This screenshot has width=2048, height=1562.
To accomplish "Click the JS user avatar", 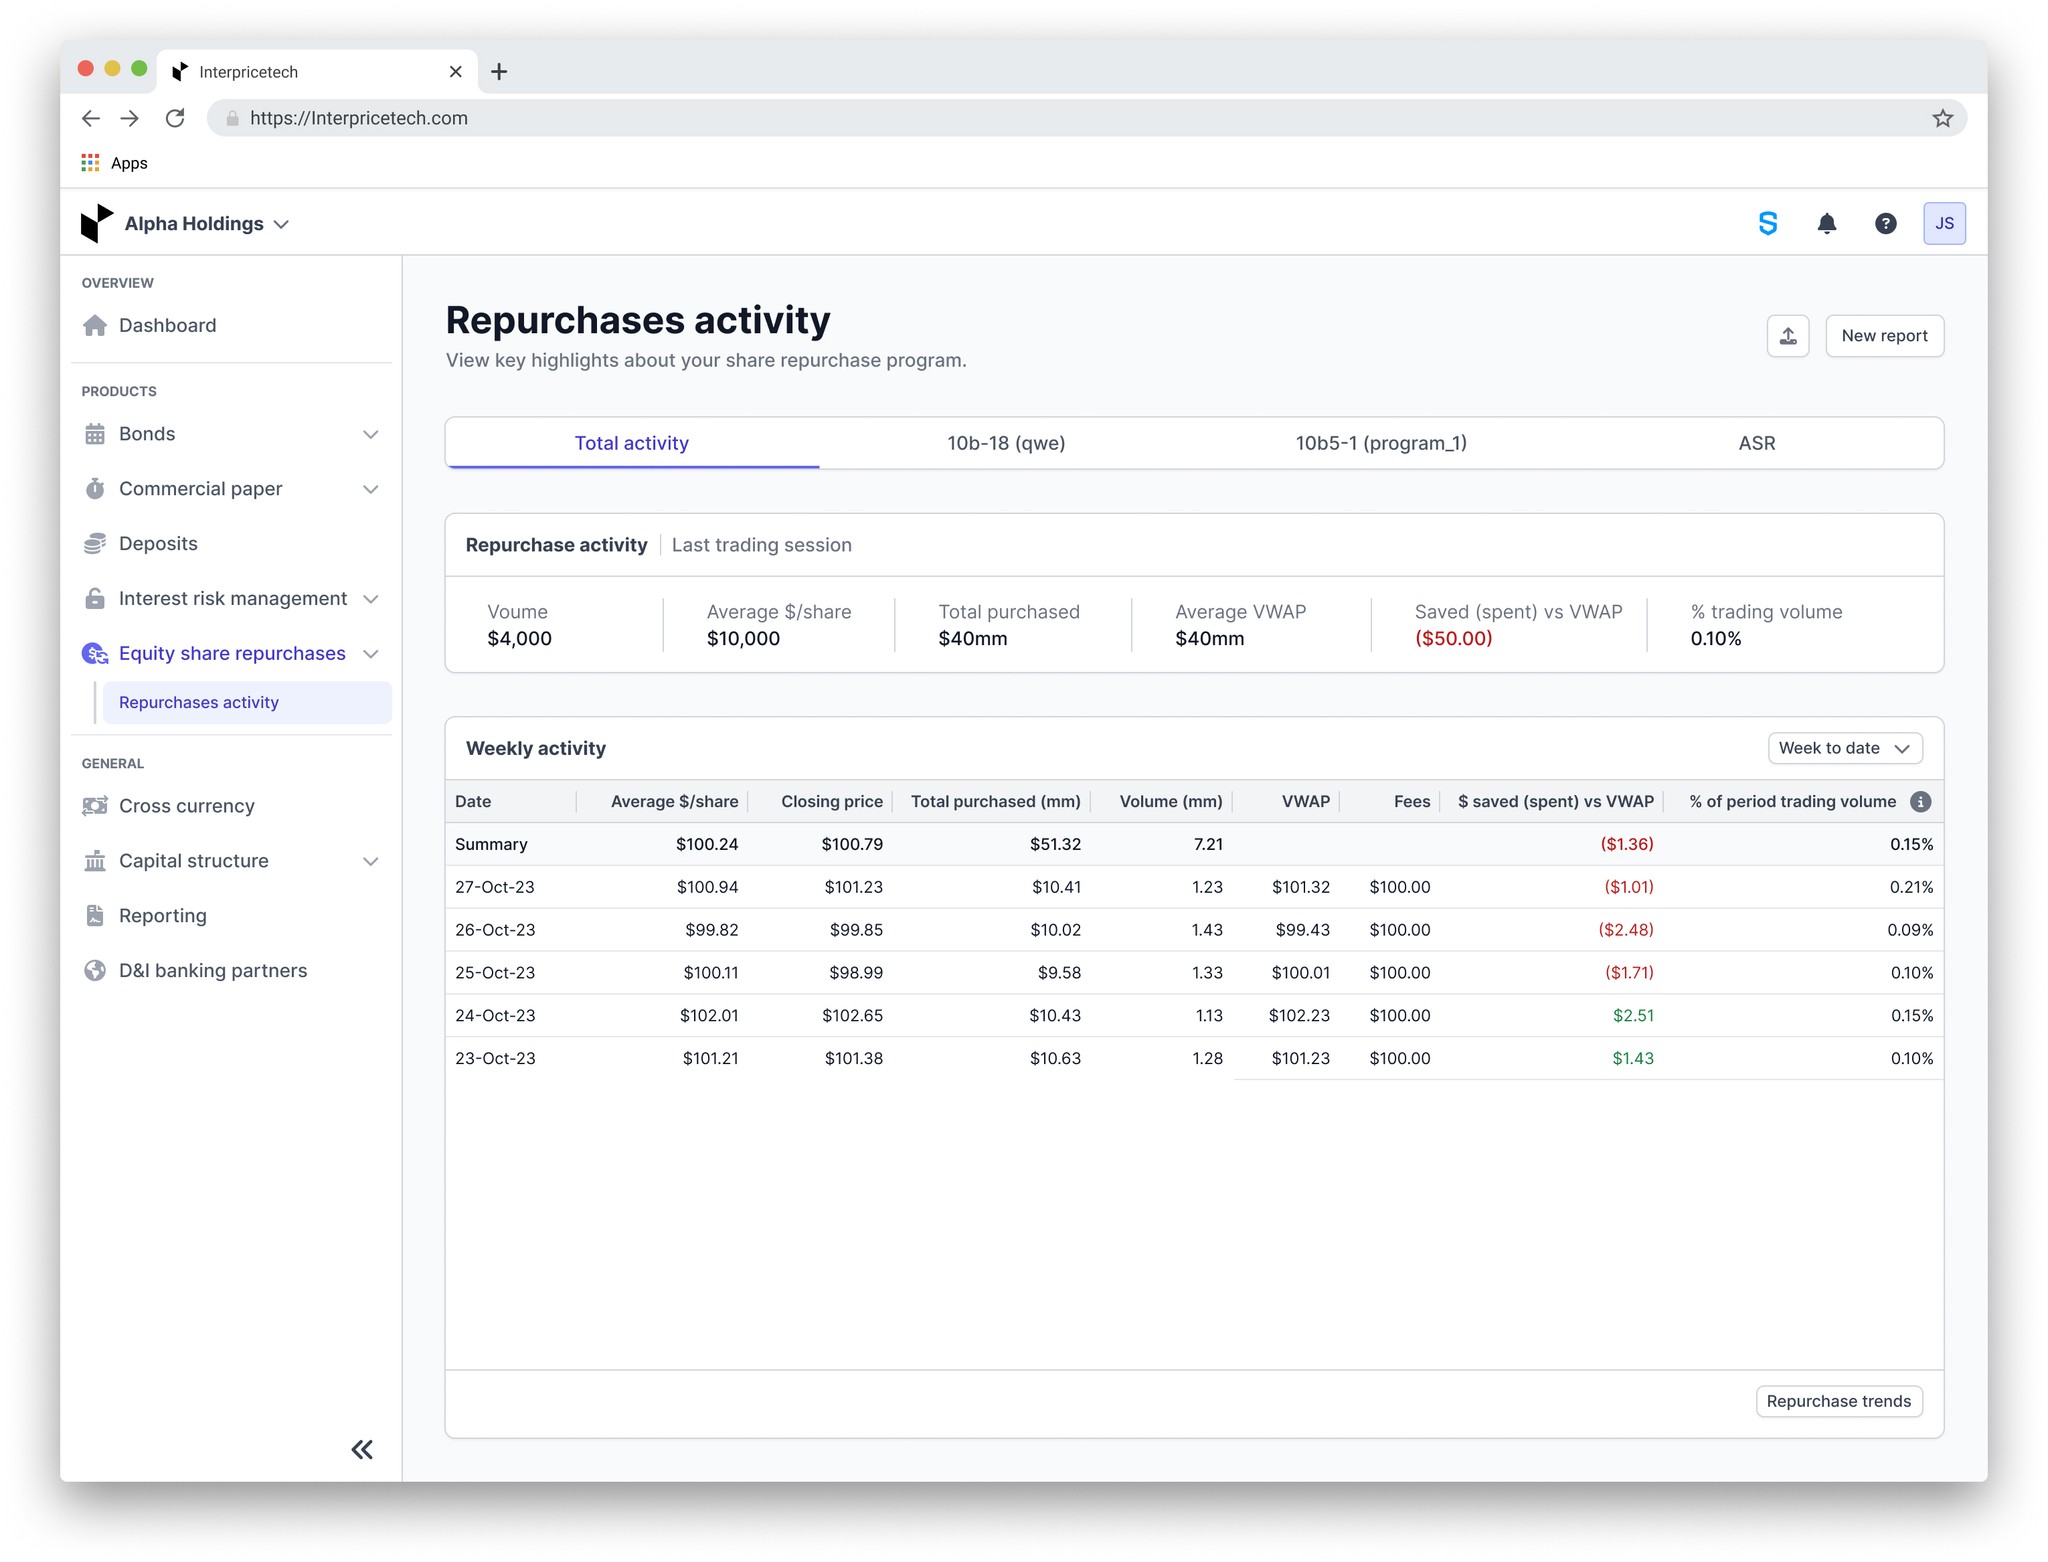I will point(1943,224).
